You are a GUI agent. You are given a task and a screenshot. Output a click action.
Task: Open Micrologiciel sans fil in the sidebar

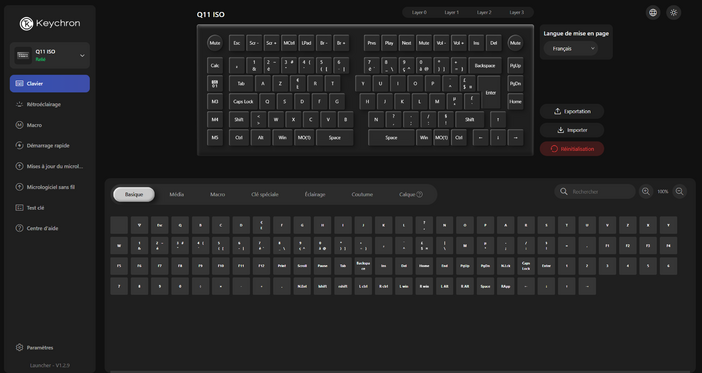coord(50,187)
